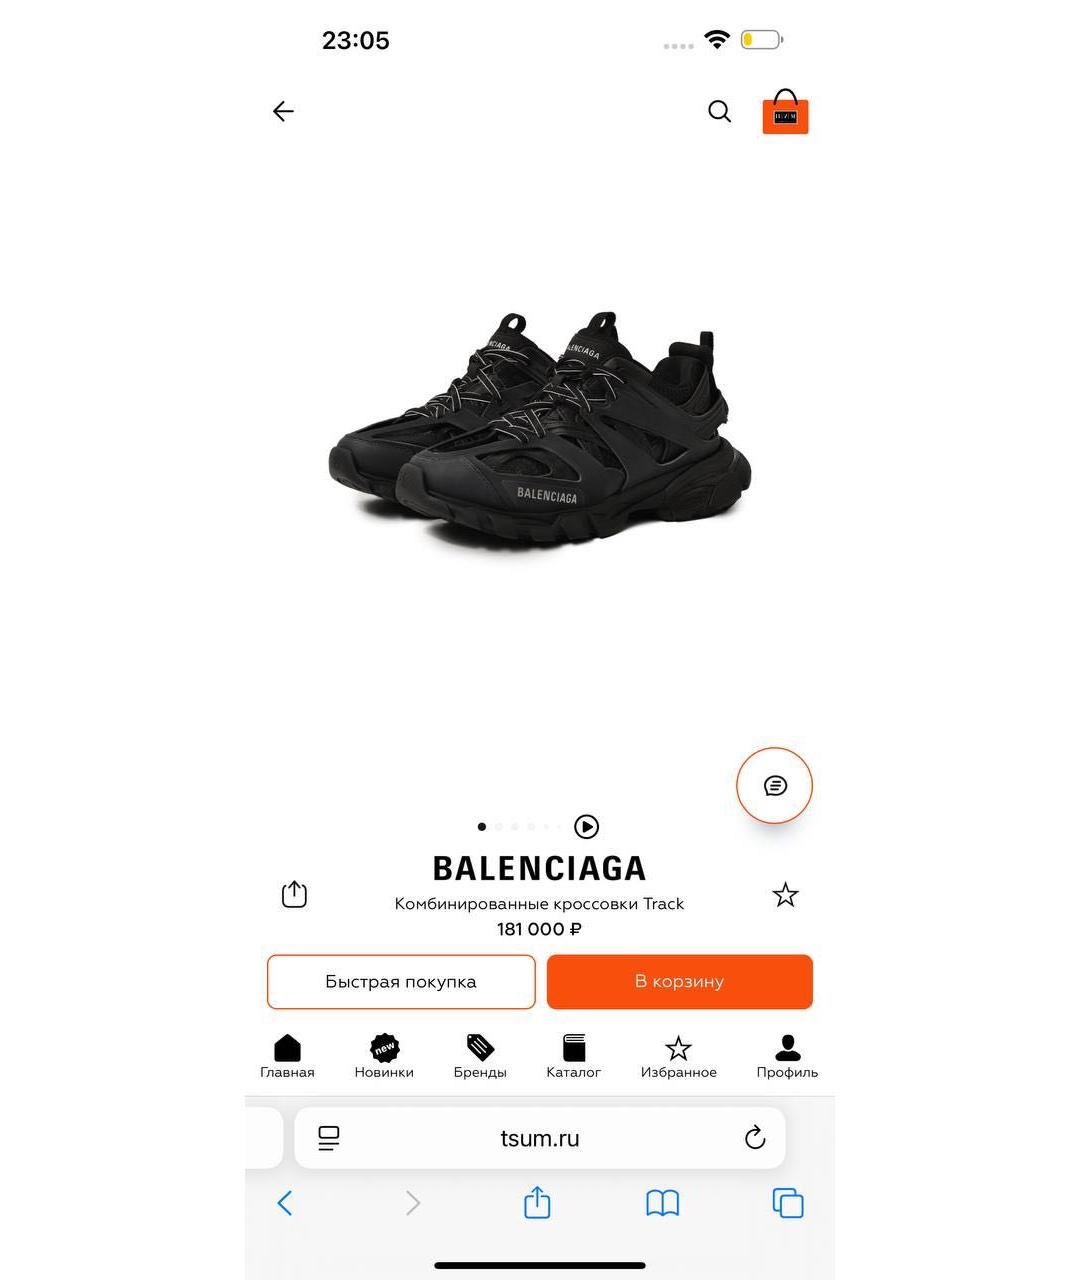Play product video from carousel control
Image resolution: width=1080 pixels, height=1280 pixels.
pos(587,827)
